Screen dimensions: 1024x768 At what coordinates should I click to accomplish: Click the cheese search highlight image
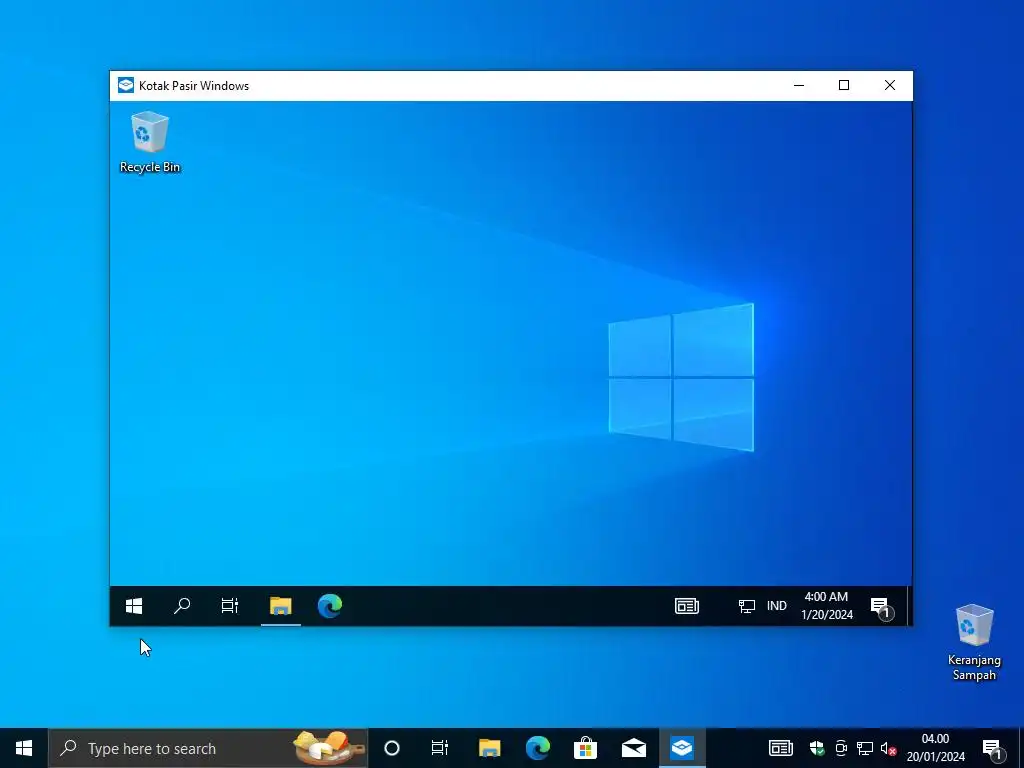(x=328, y=748)
